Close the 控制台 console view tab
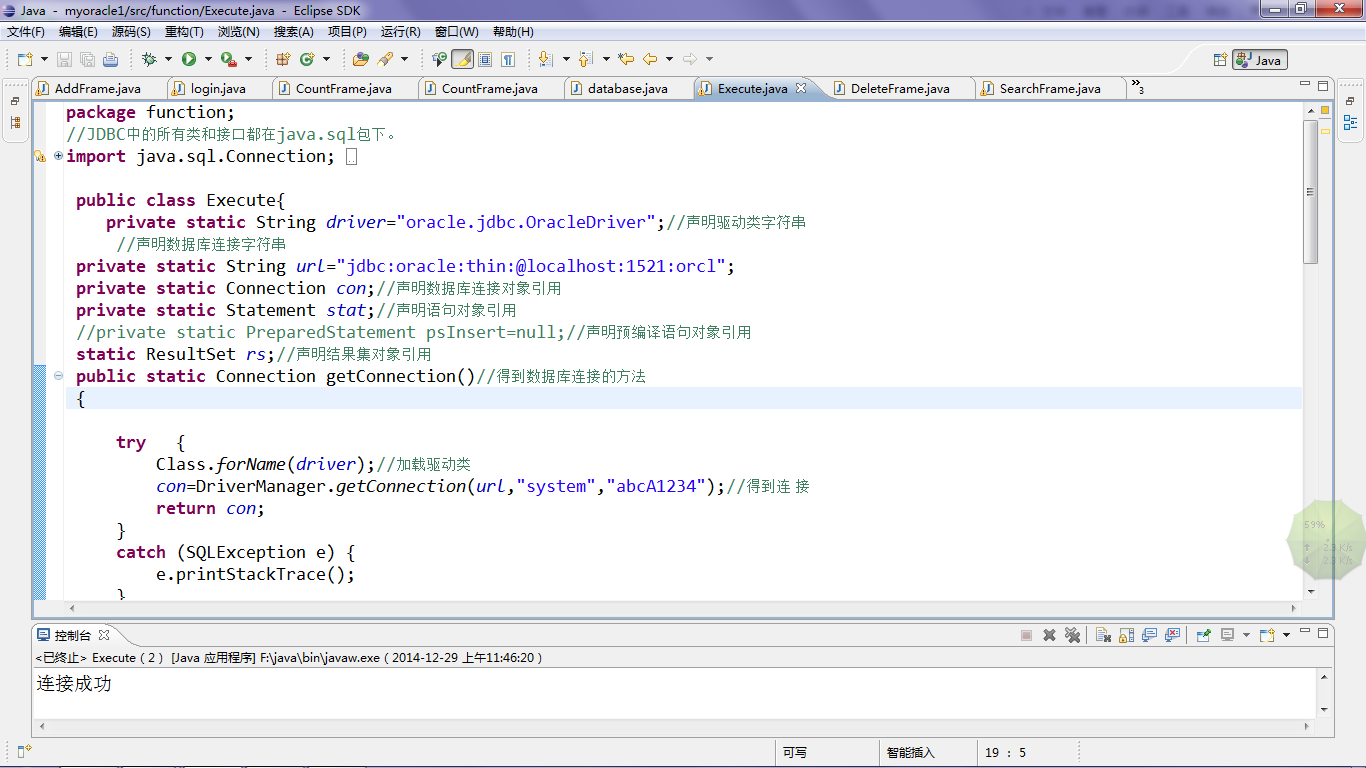 (104, 635)
